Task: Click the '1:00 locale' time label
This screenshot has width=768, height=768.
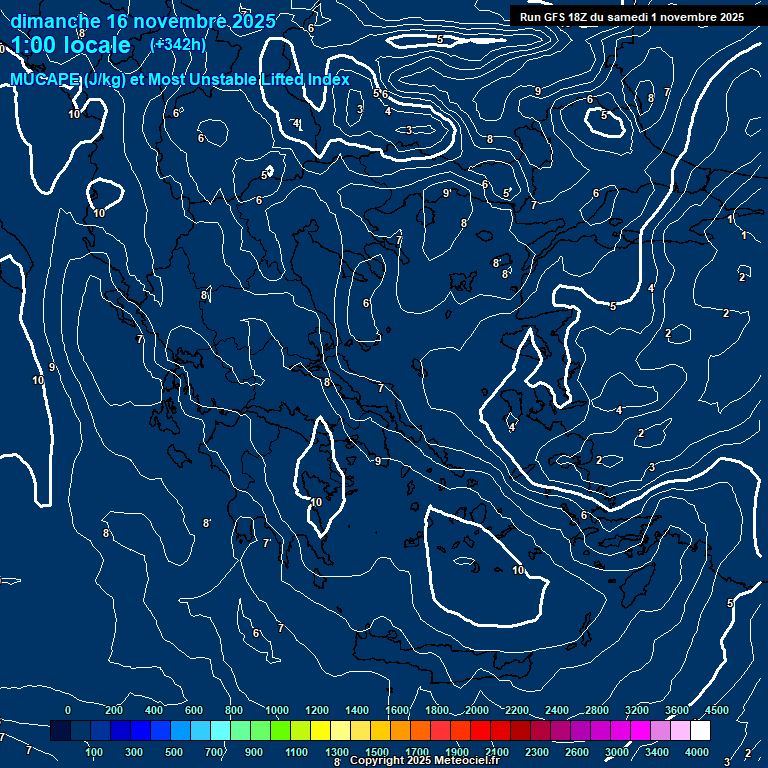Action: pyautogui.click(x=71, y=46)
